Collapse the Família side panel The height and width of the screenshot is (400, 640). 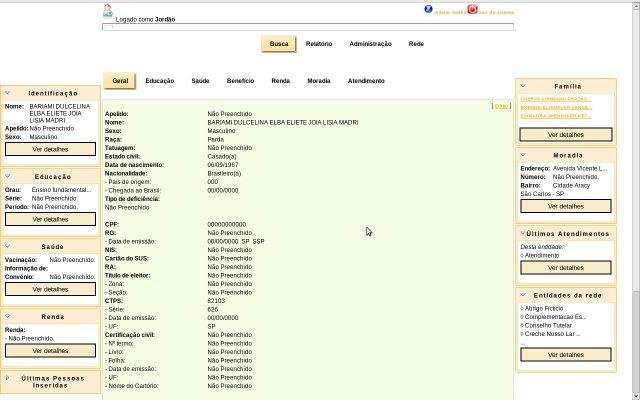pos(523,86)
